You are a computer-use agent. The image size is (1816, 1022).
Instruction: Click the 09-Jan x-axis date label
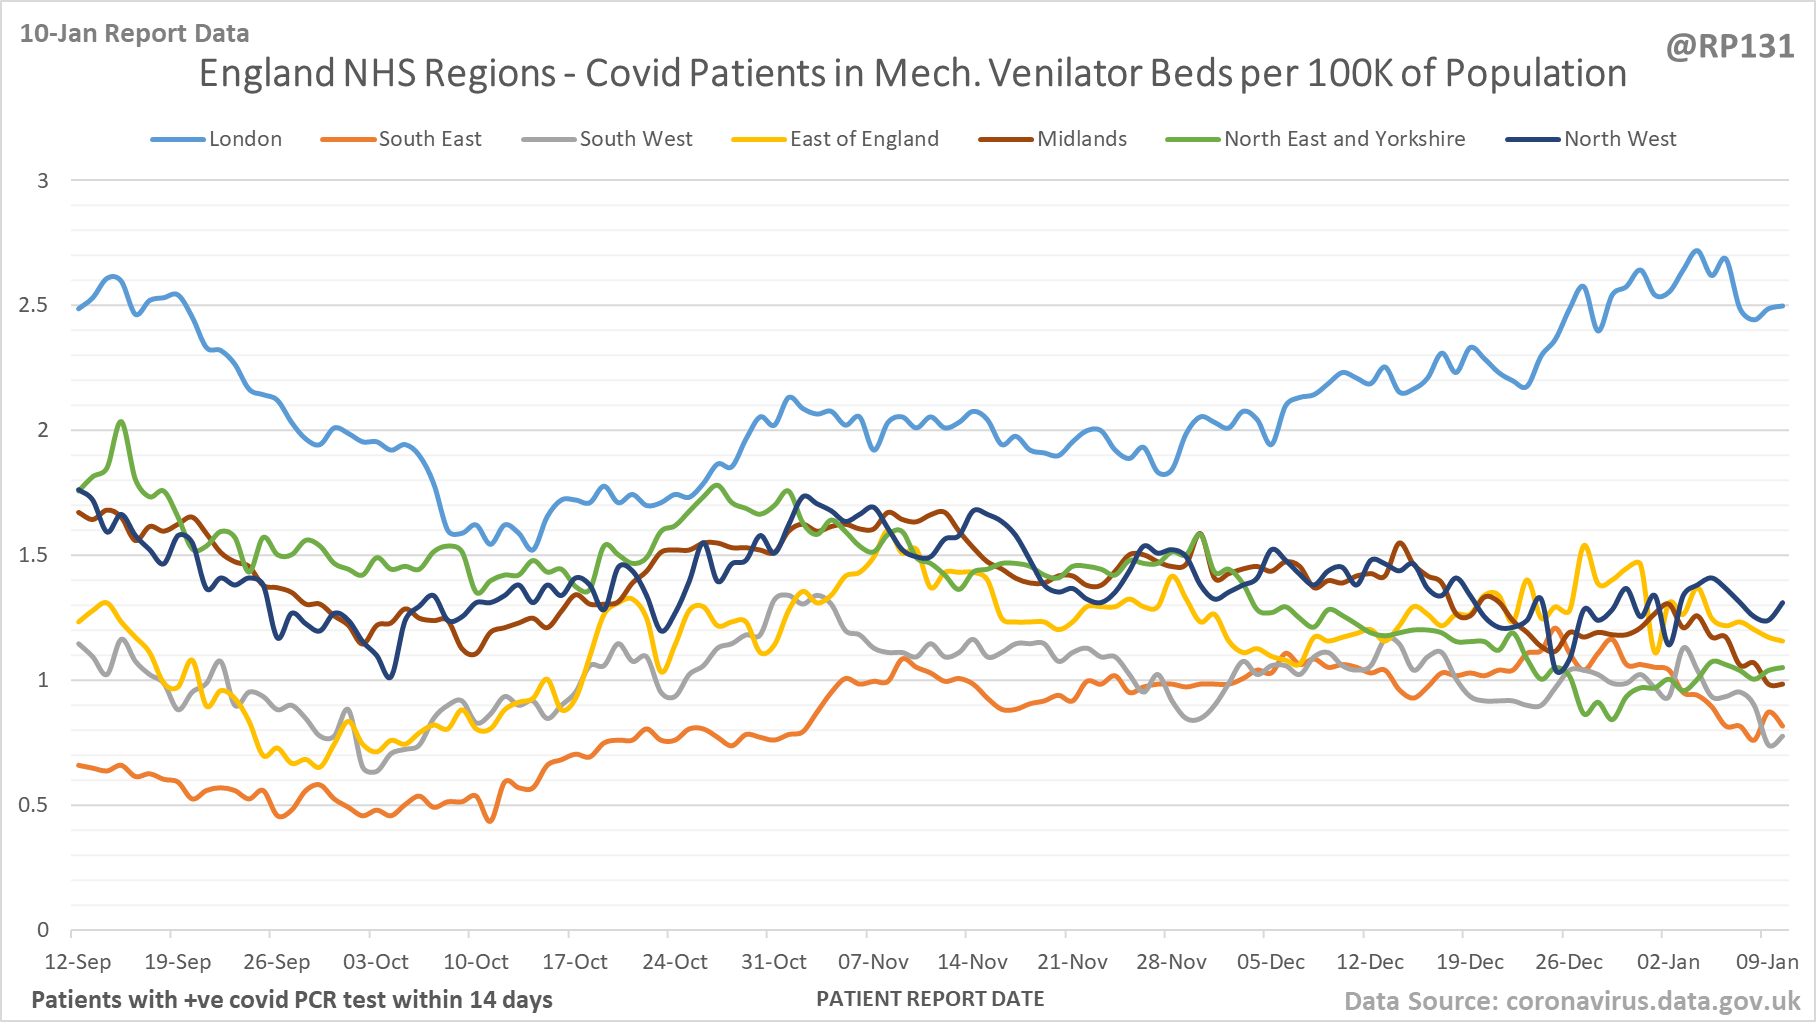[1767, 962]
